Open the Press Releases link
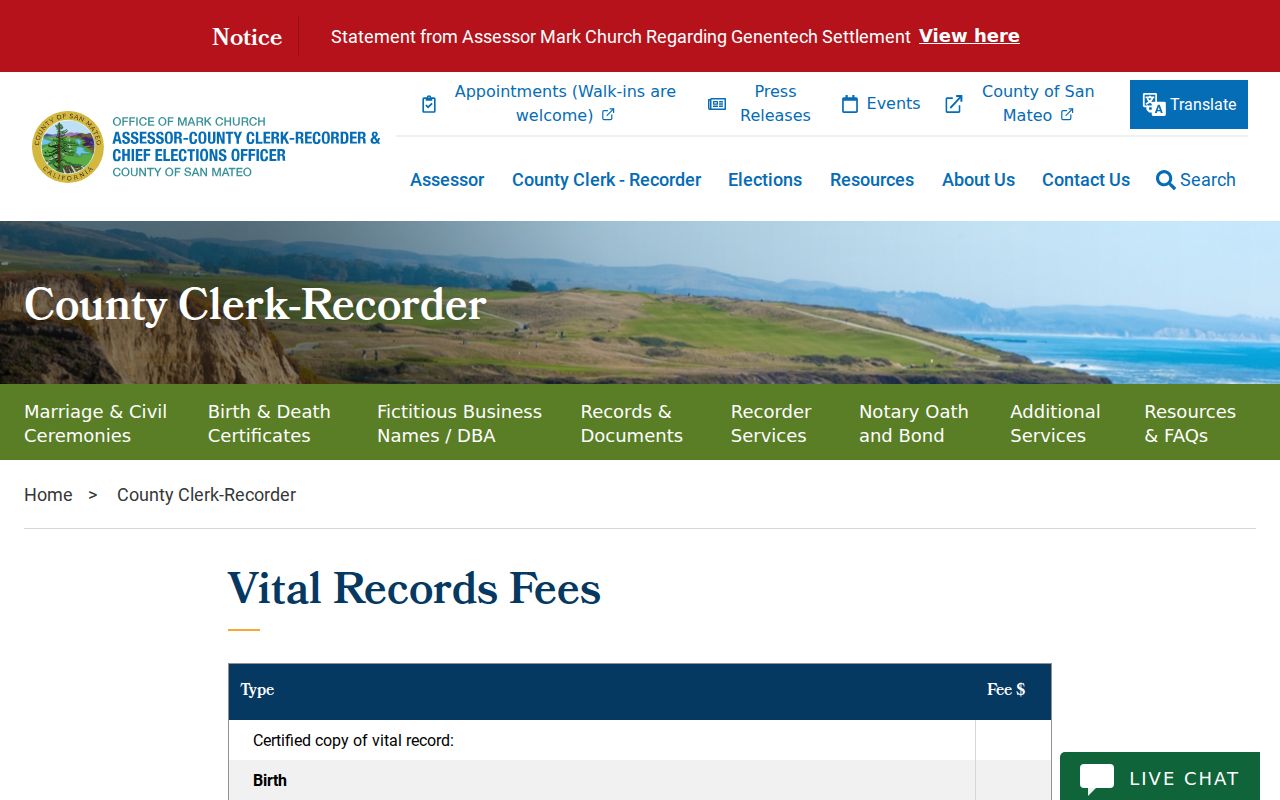Screen dimensions: 1280x800 [775, 103]
